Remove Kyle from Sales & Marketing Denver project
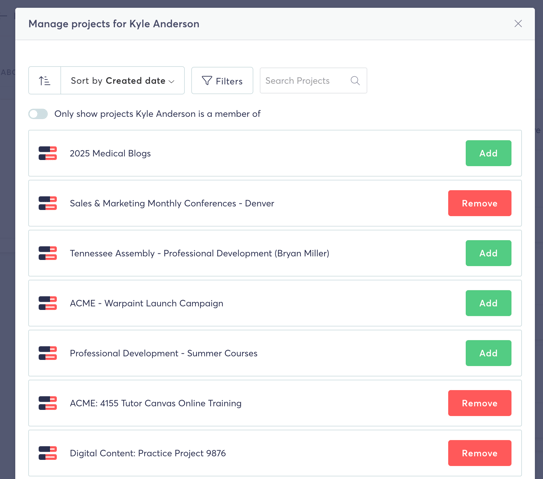The width and height of the screenshot is (543, 479). pos(480,203)
